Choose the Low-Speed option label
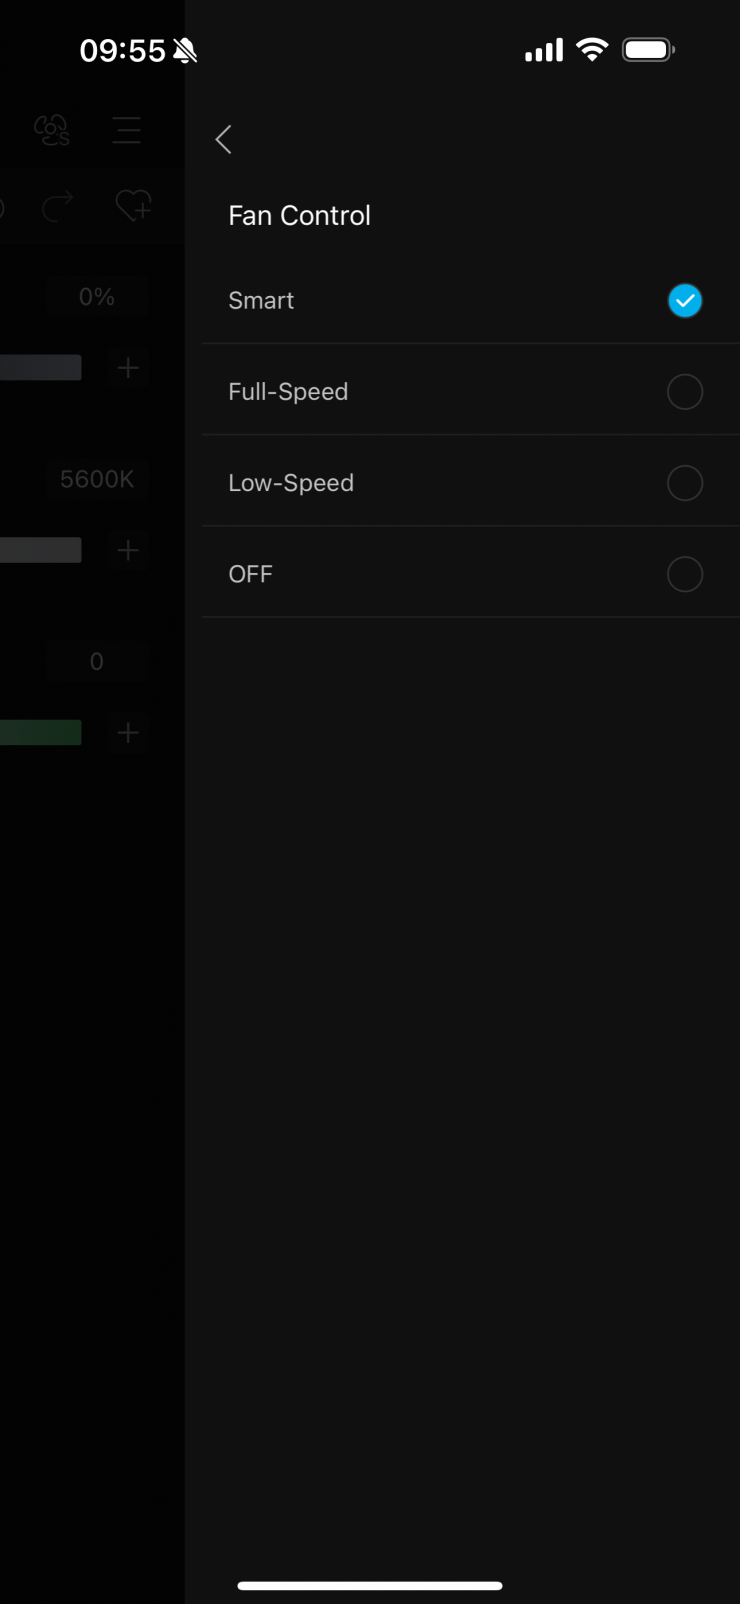The width and height of the screenshot is (740, 1604). [291, 483]
